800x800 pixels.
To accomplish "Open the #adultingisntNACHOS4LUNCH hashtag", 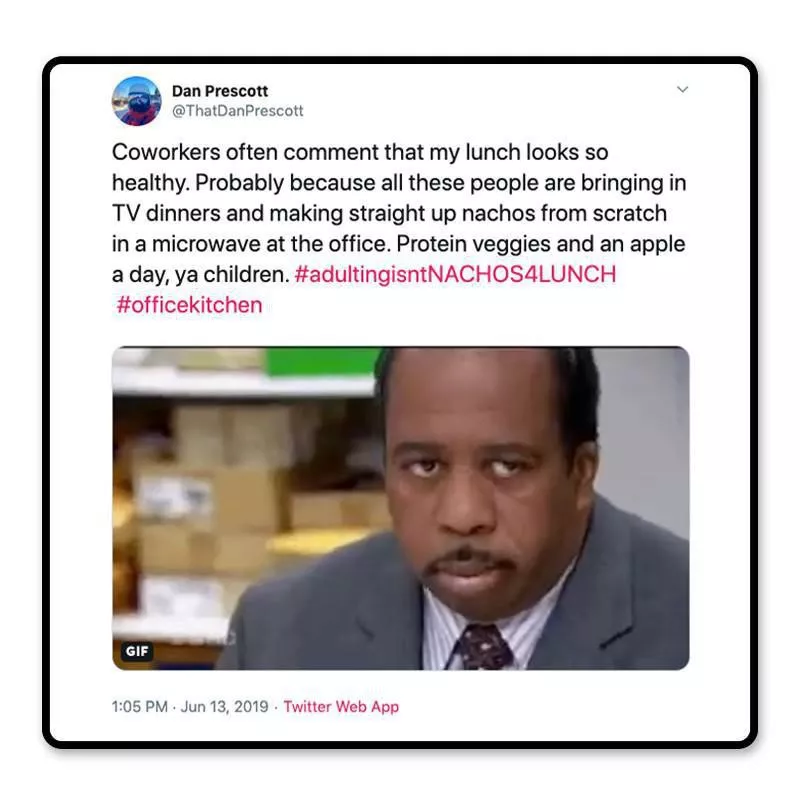I will pyautogui.click(x=455, y=274).
